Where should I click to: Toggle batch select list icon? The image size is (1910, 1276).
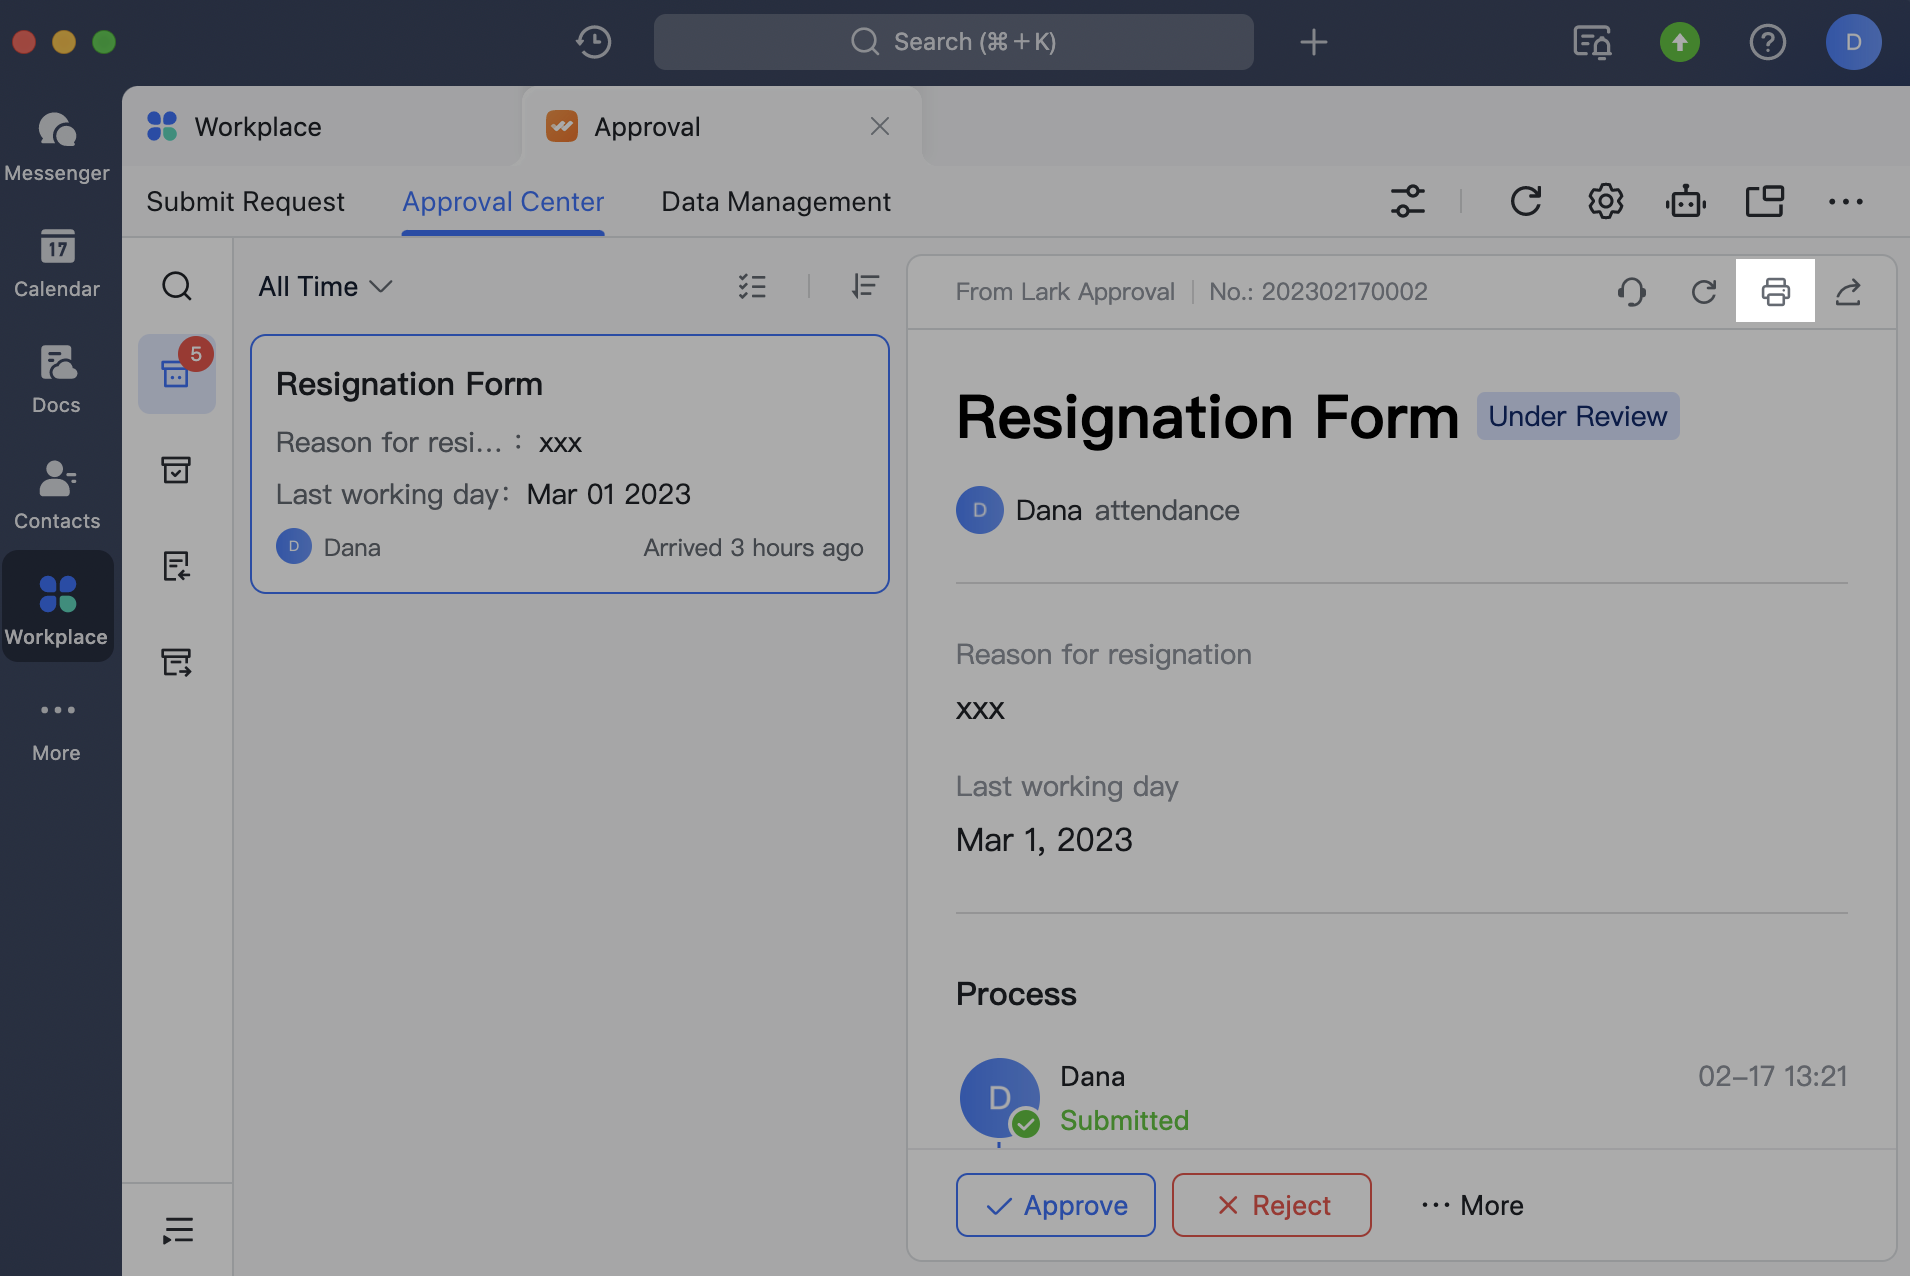(752, 287)
